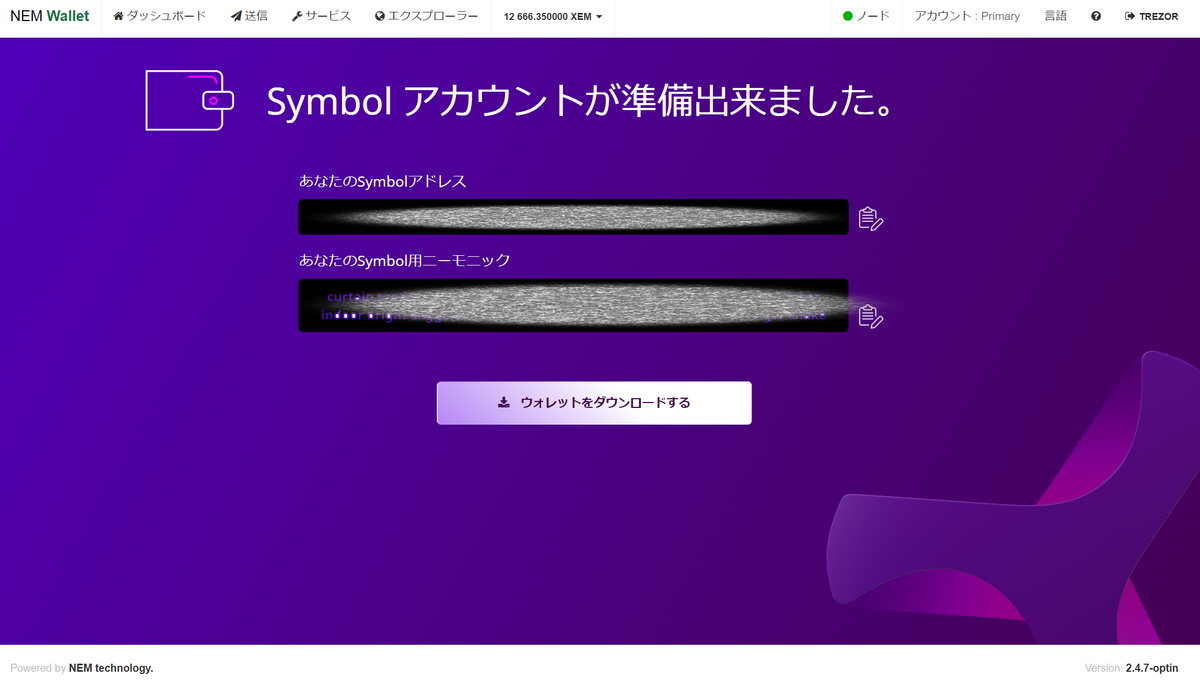Click the NEM technology footer link

coord(111,668)
